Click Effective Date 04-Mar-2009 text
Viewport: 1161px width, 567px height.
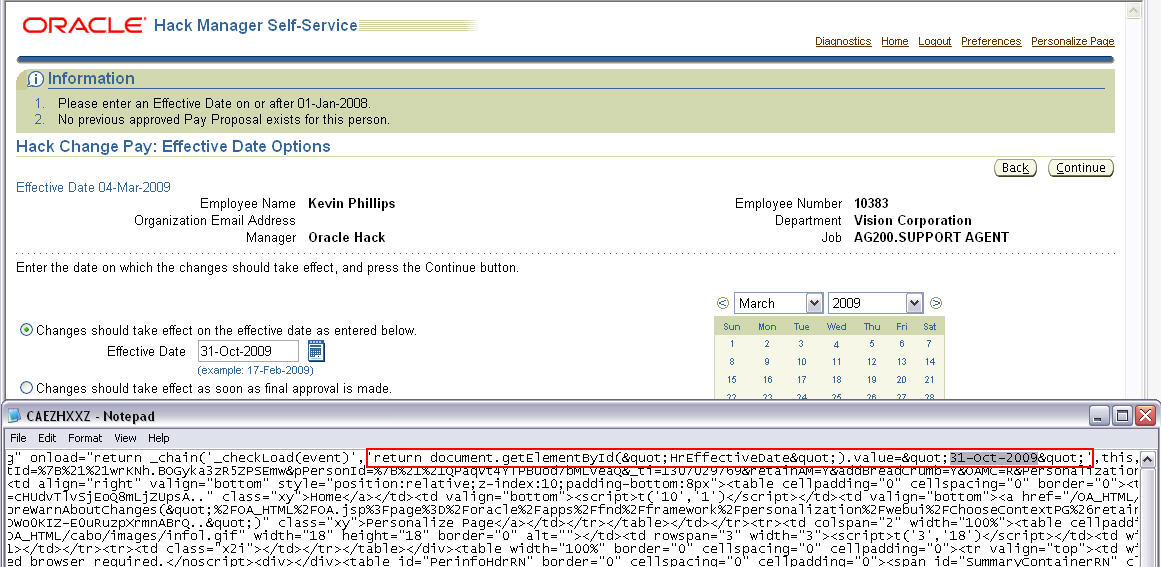93,187
